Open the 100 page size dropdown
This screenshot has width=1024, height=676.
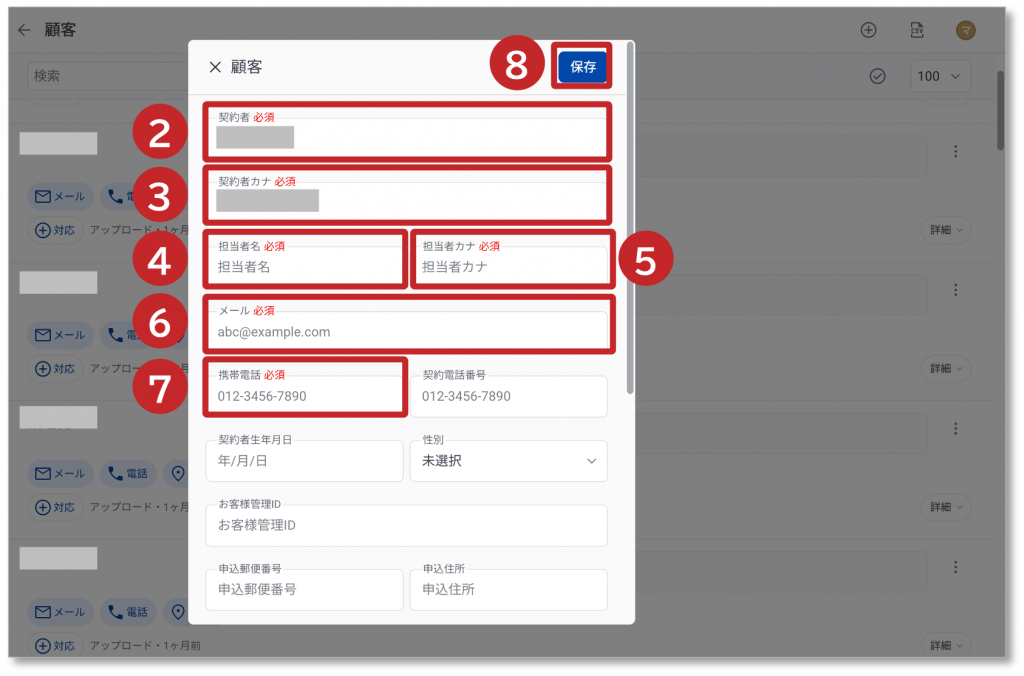pyautogui.click(x=943, y=76)
